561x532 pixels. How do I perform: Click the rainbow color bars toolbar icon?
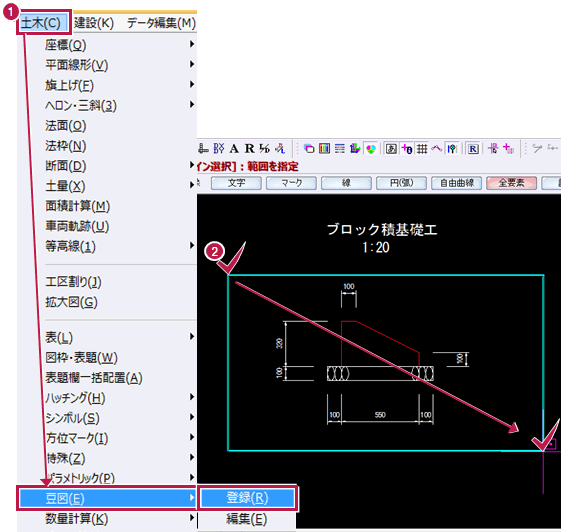(324, 148)
